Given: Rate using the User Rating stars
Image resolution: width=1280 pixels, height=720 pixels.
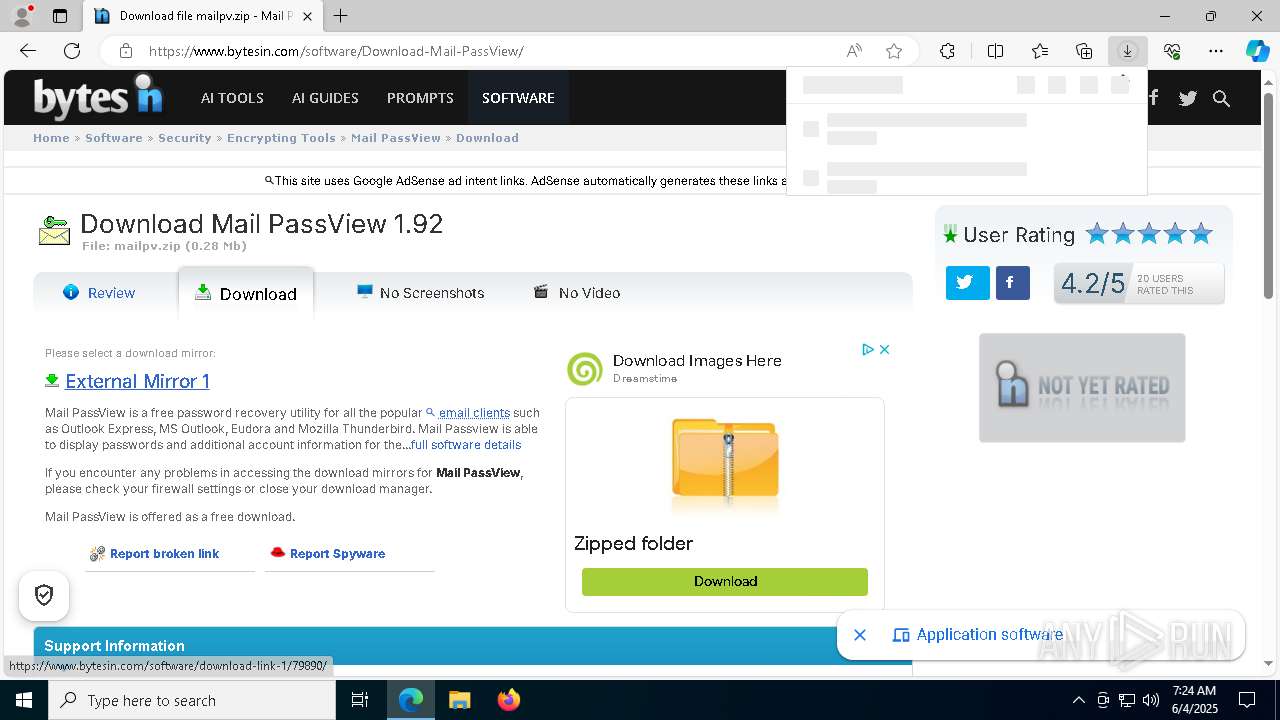Looking at the screenshot, I should pyautogui.click(x=1149, y=234).
